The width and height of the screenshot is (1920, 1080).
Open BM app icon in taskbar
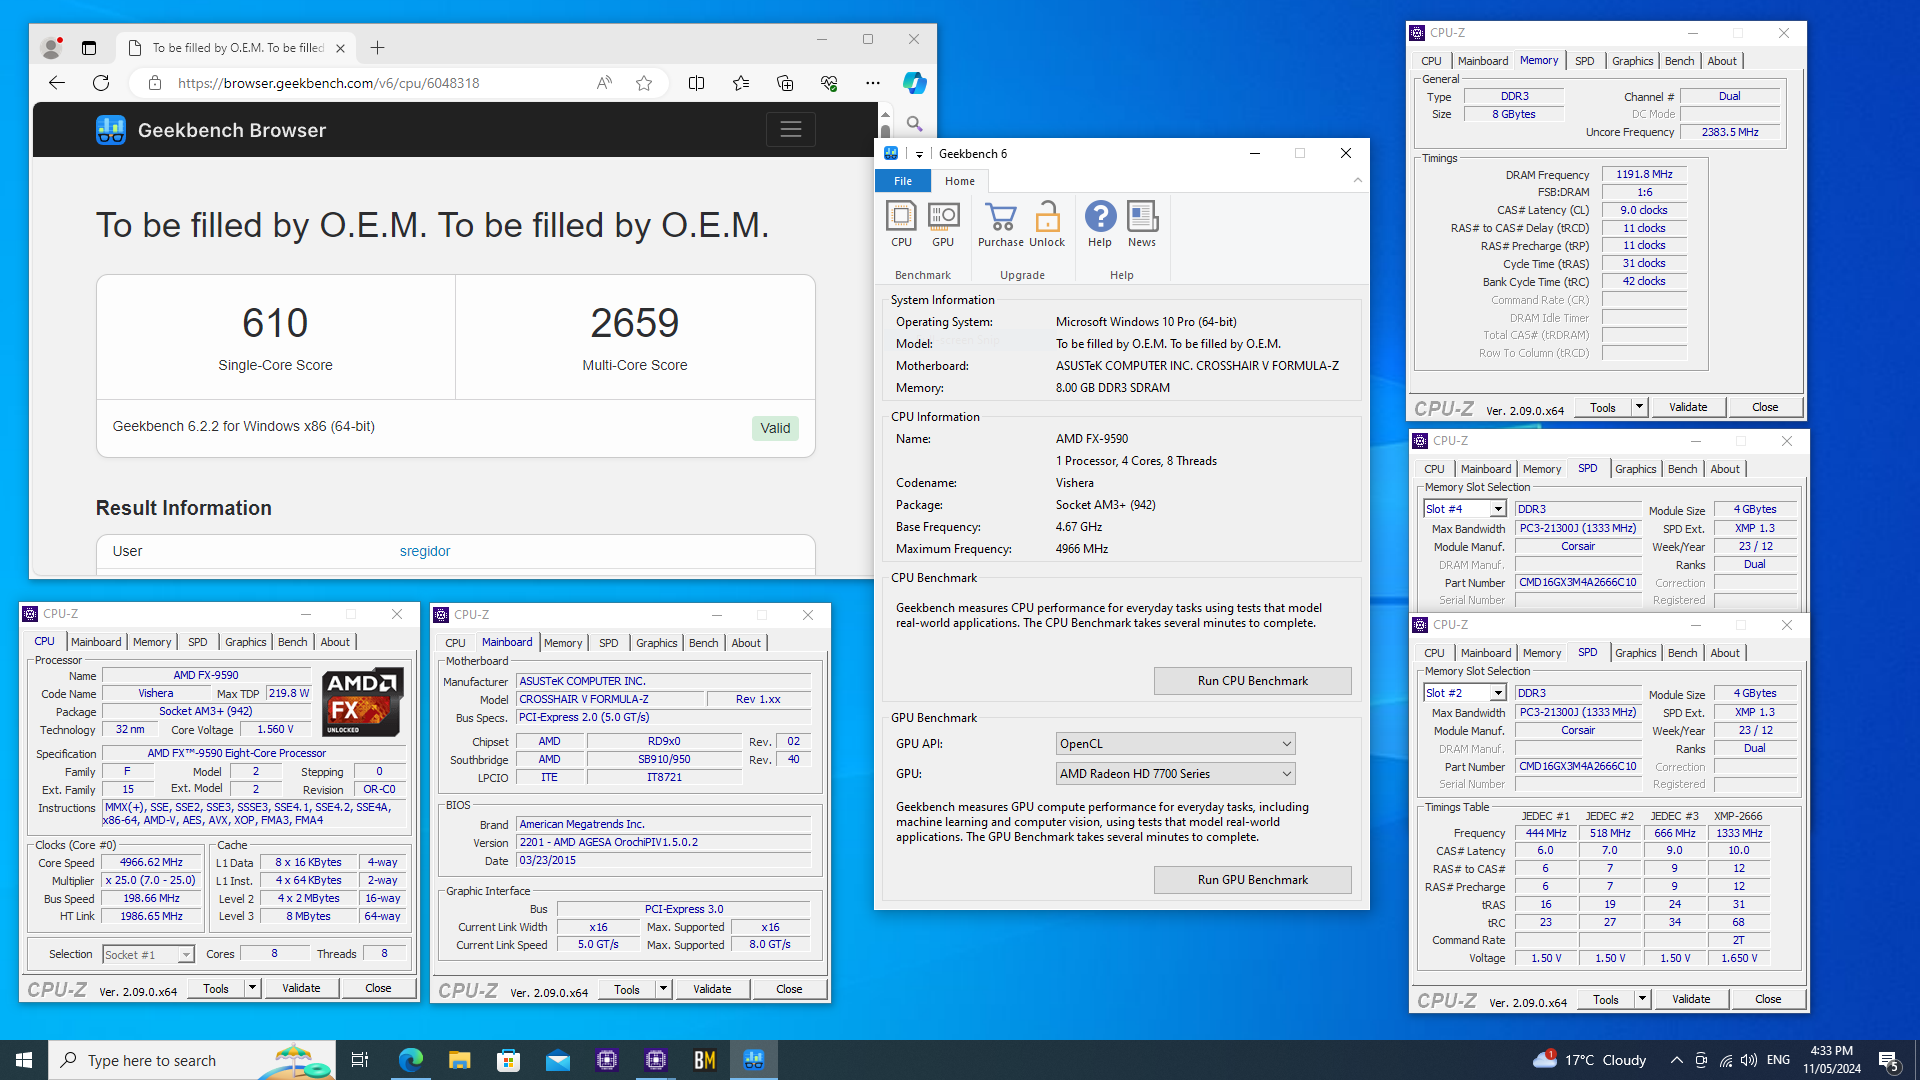705,1060
